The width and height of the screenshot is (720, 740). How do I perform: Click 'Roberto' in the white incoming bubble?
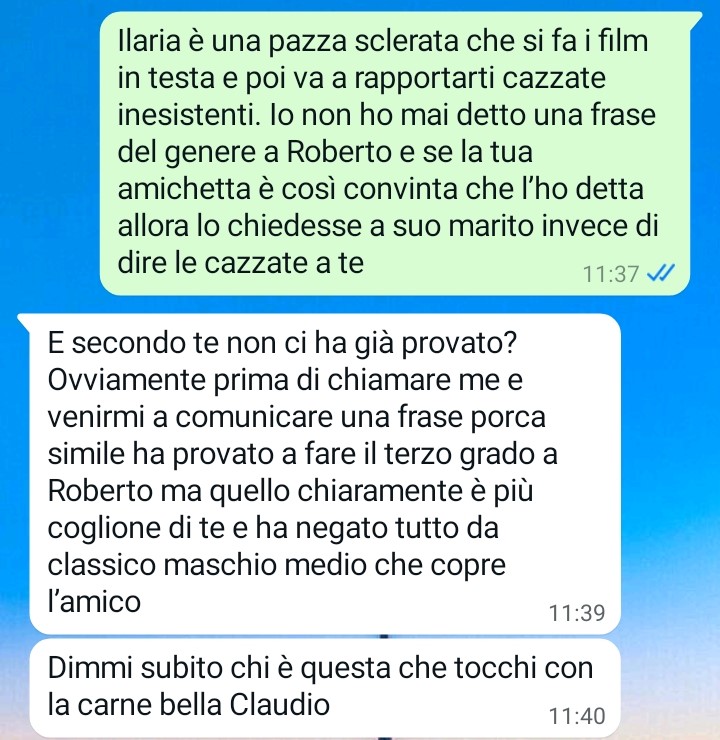100,491
